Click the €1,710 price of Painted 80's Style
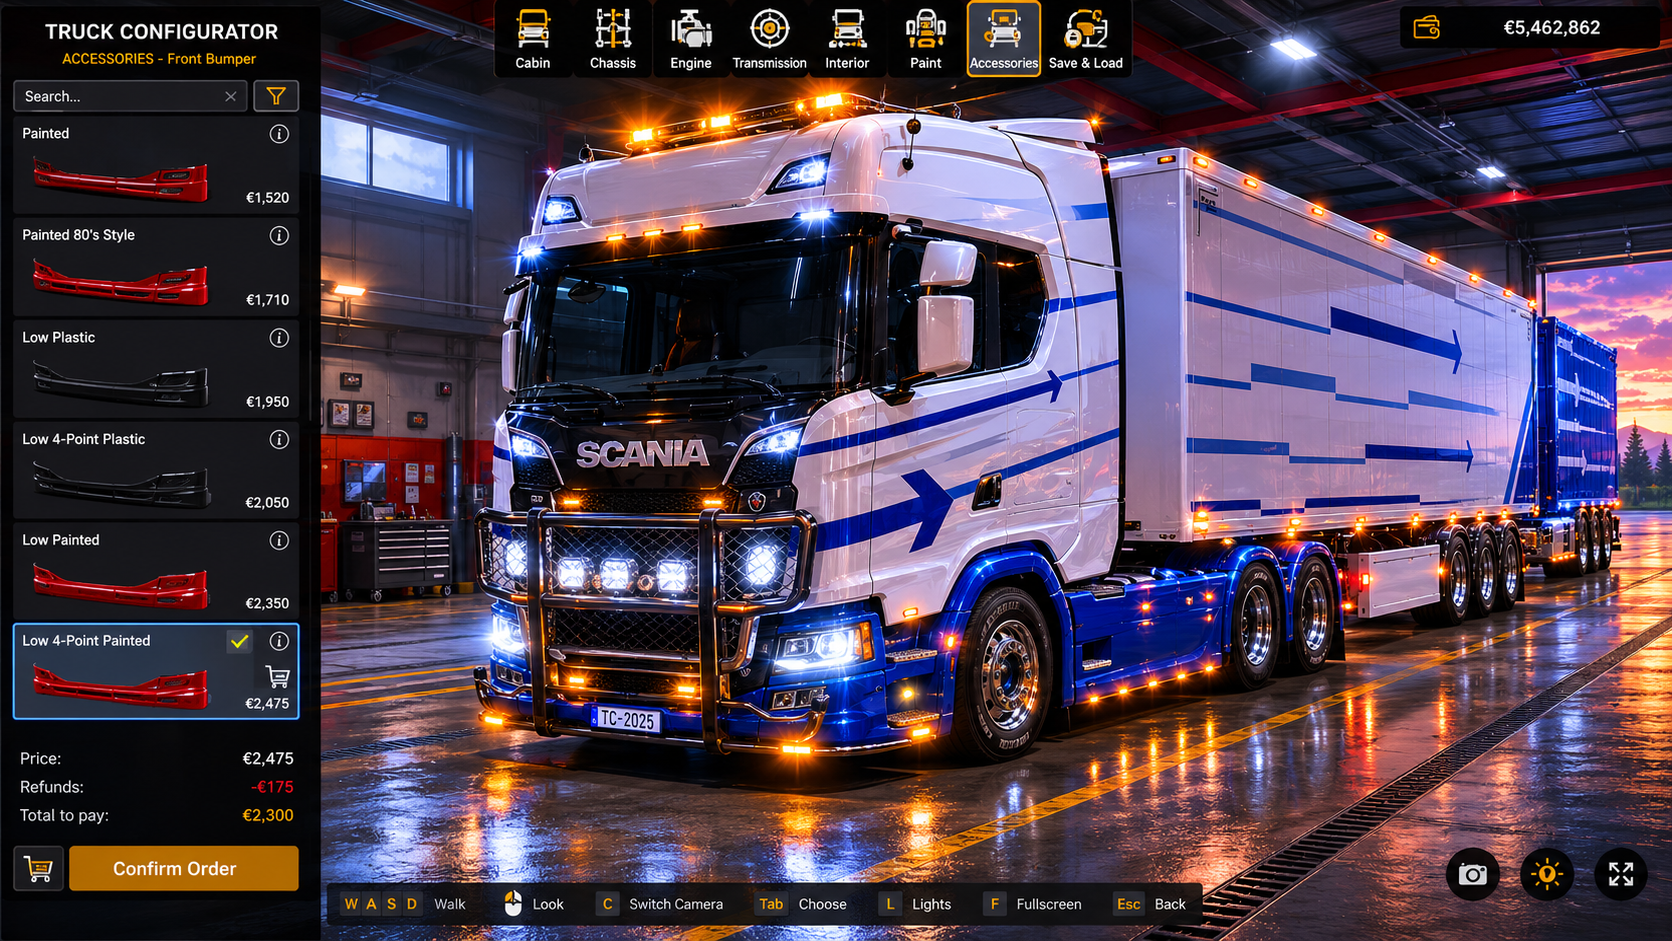The height and width of the screenshot is (941, 1672). (267, 300)
